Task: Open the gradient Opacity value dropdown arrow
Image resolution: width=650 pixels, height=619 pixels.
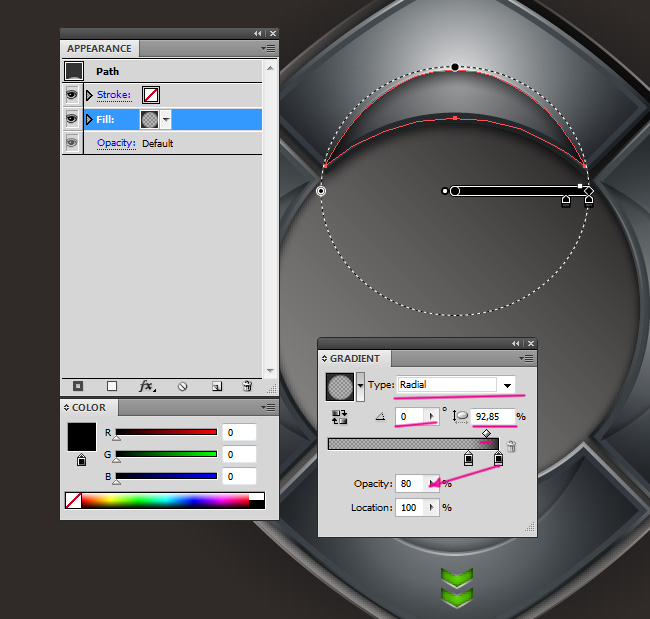Action: click(x=431, y=483)
